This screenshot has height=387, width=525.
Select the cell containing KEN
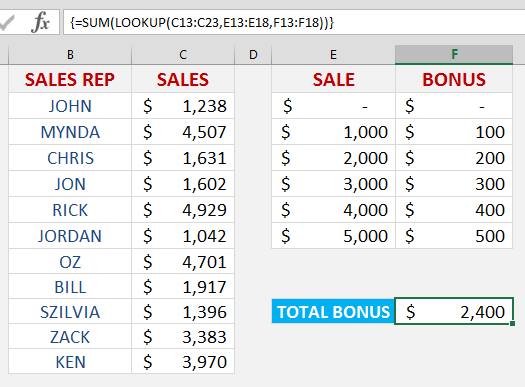(x=70, y=362)
